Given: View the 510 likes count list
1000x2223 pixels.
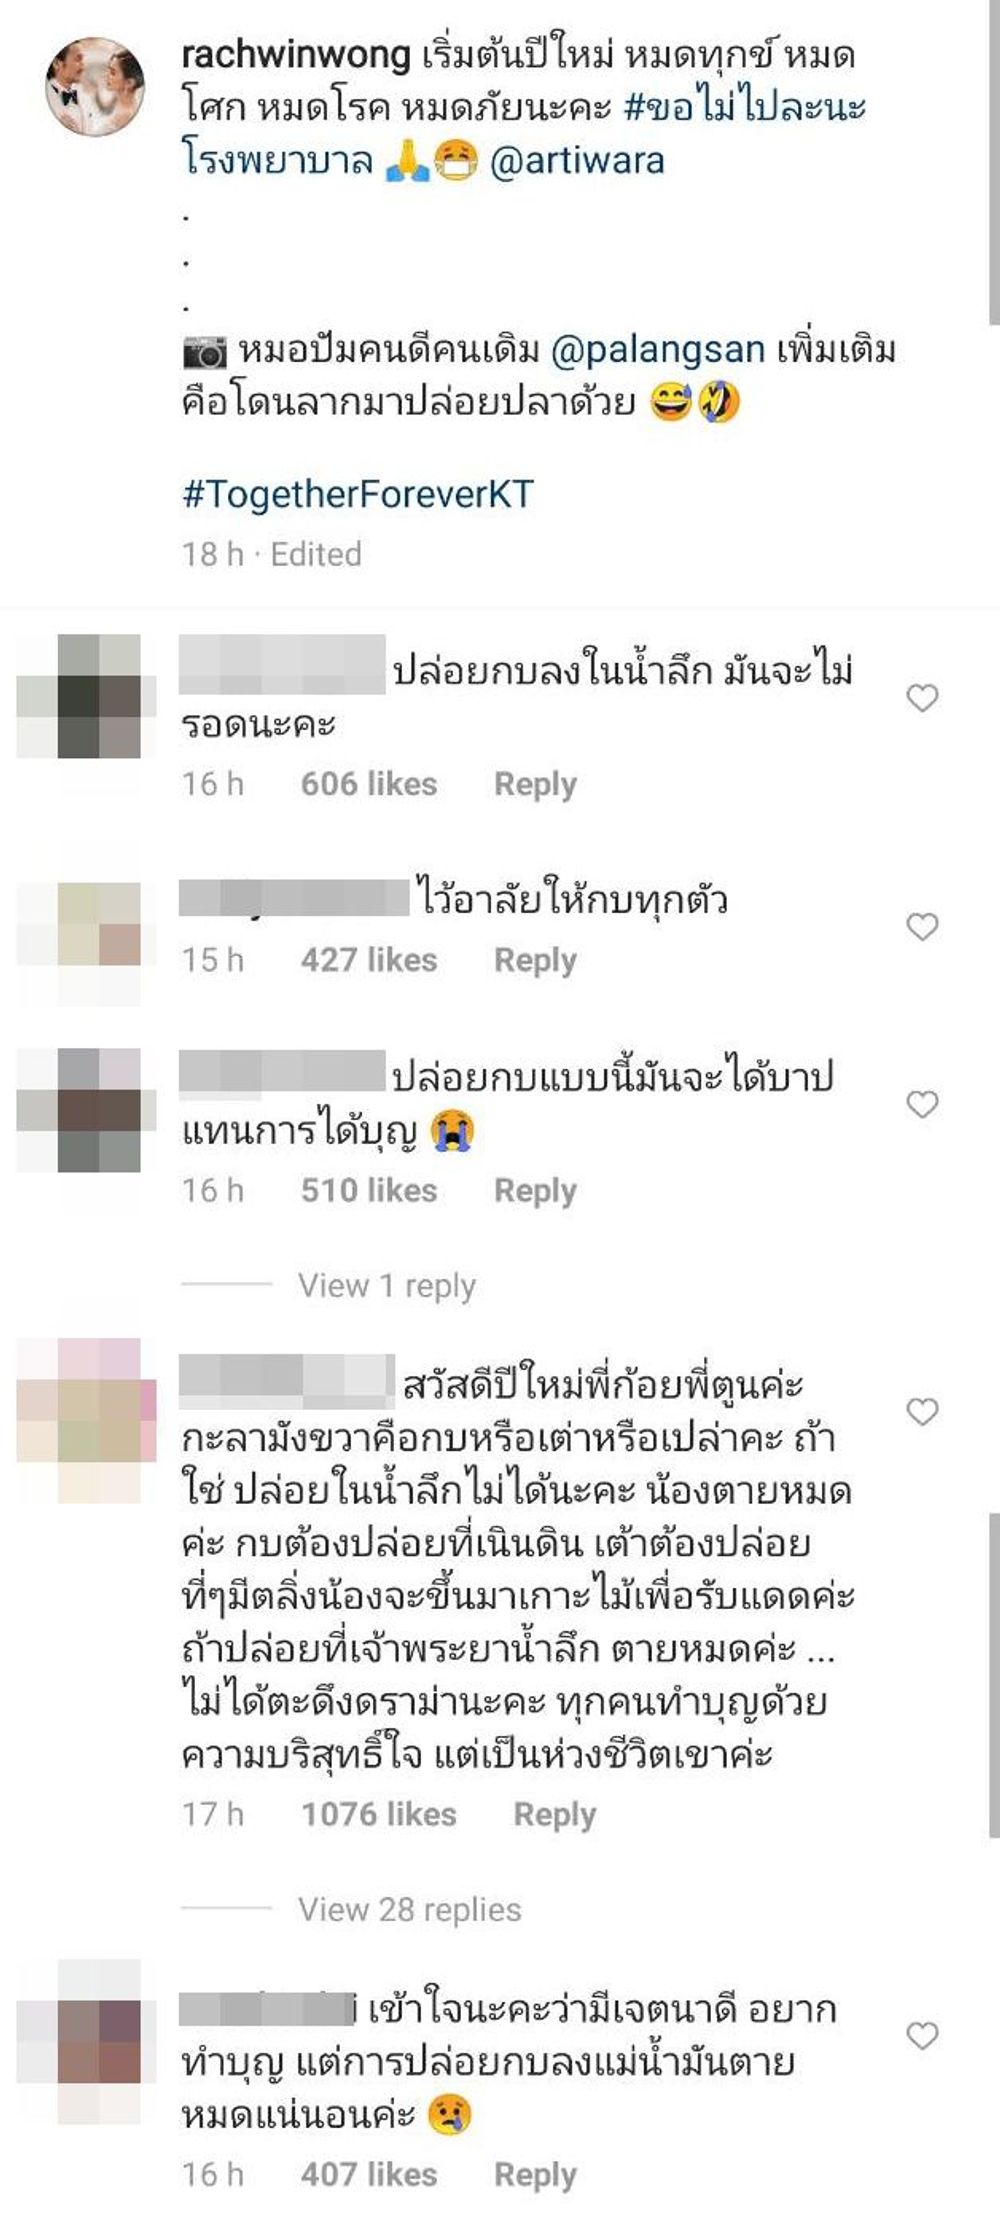Looking at the screenshot, I should click(369, 1190).
